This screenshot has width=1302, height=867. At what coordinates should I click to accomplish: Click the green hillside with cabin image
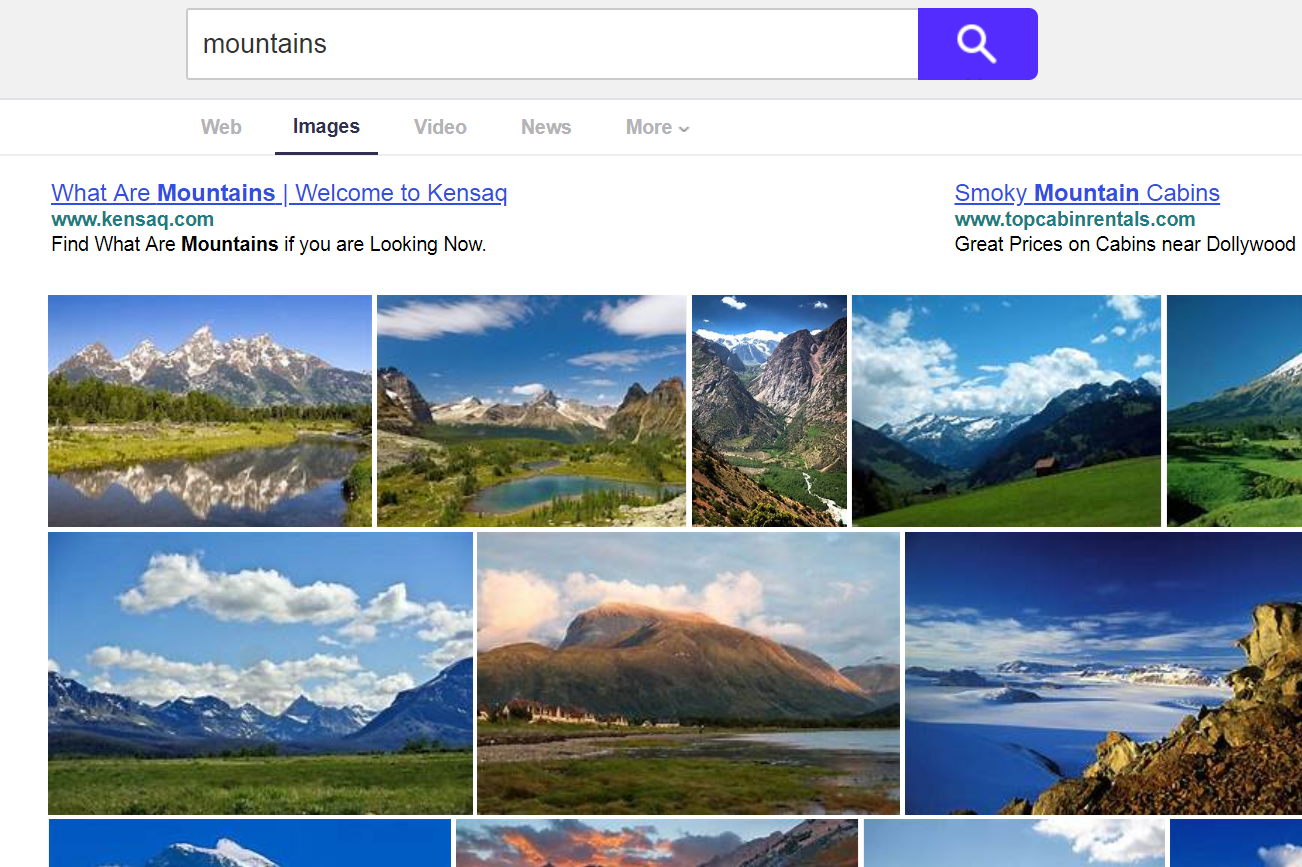tap(1006, 411)
